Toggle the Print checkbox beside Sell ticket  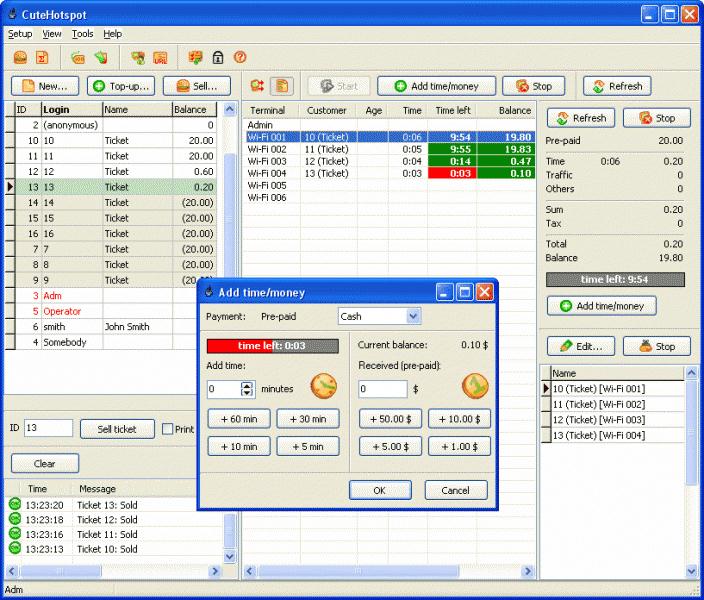(x=168, y=429)
